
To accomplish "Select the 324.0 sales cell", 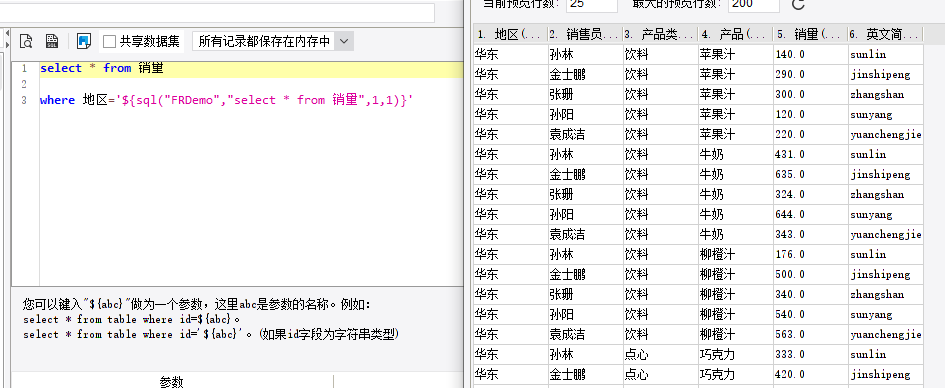I will 810,195.
